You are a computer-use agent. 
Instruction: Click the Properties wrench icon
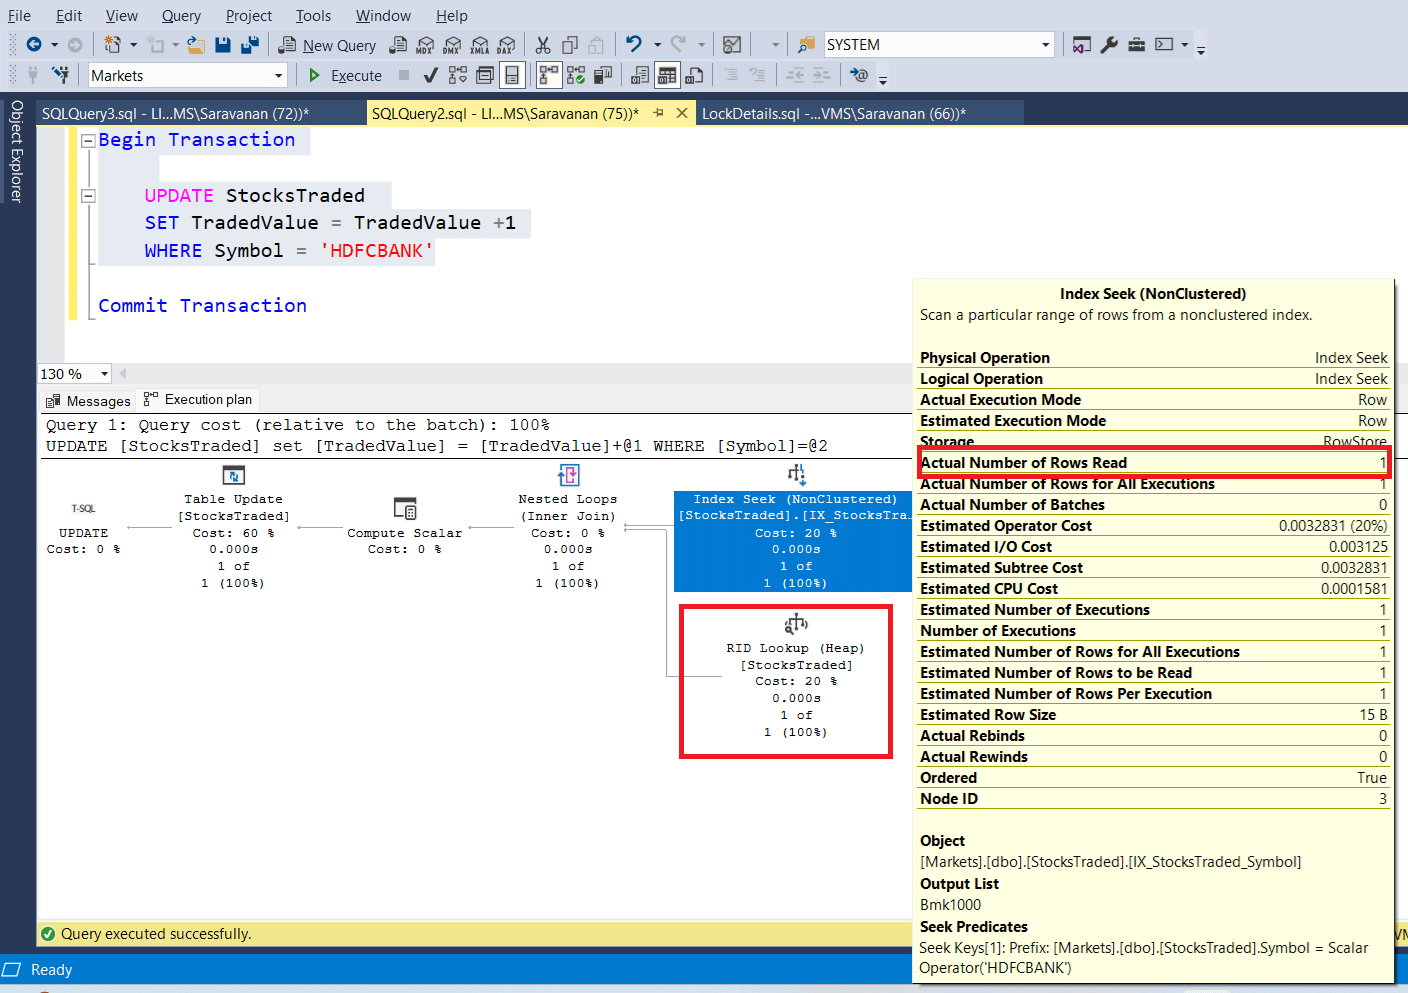tap(1109, 45)
